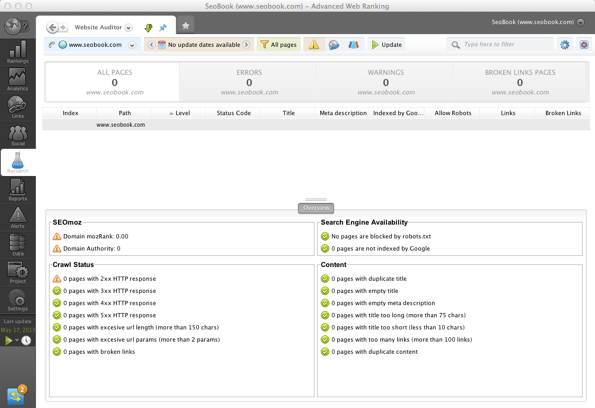Viewport: 595px width, 408px height.
Task: Click the green play update icon in sidebar
Action: click(8, 340)
